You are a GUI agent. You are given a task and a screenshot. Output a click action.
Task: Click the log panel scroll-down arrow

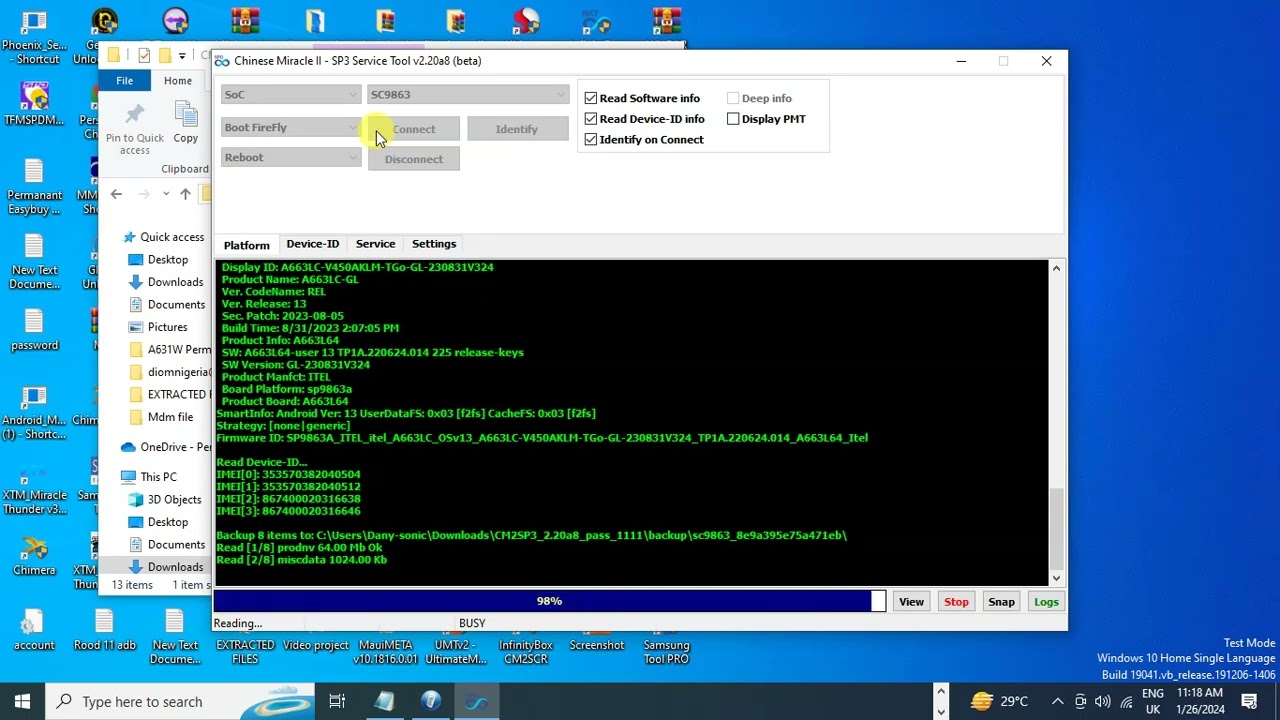tap(1056, 577)
